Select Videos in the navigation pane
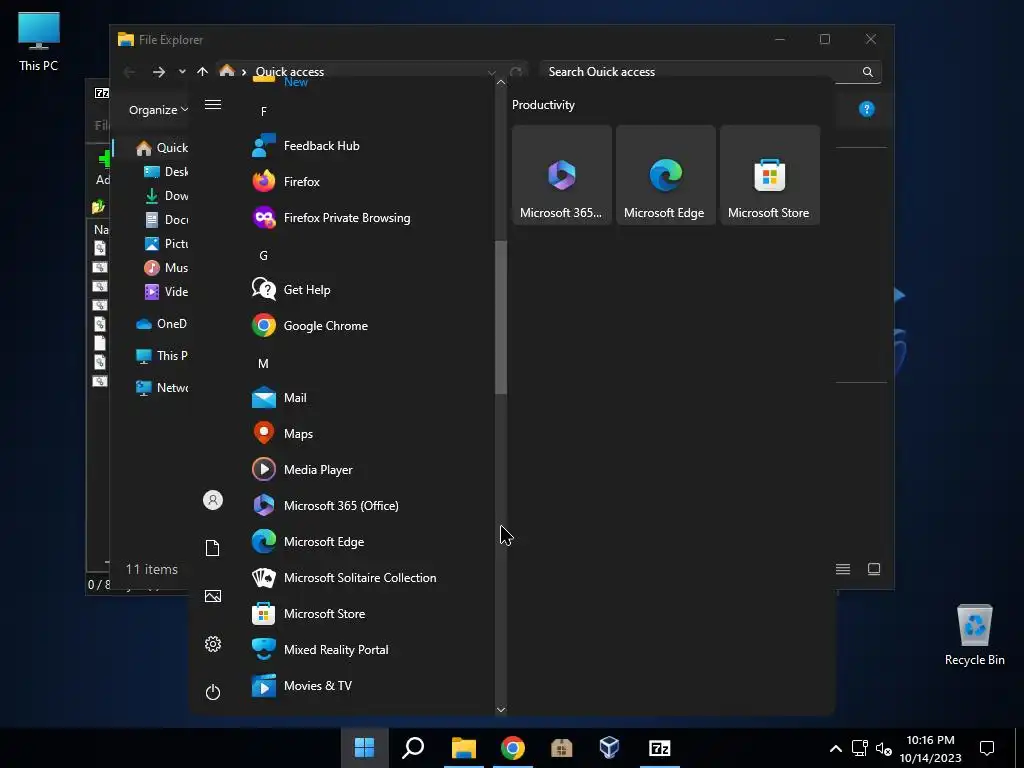The height and width of the screenshot is (768, 1024). pos(166,292)
